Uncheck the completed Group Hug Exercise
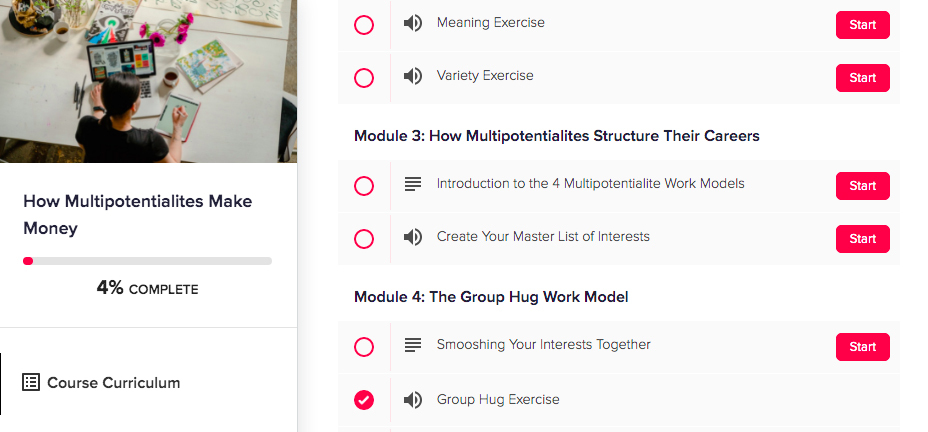Viewport: 928px width, 432px height. 364,400
